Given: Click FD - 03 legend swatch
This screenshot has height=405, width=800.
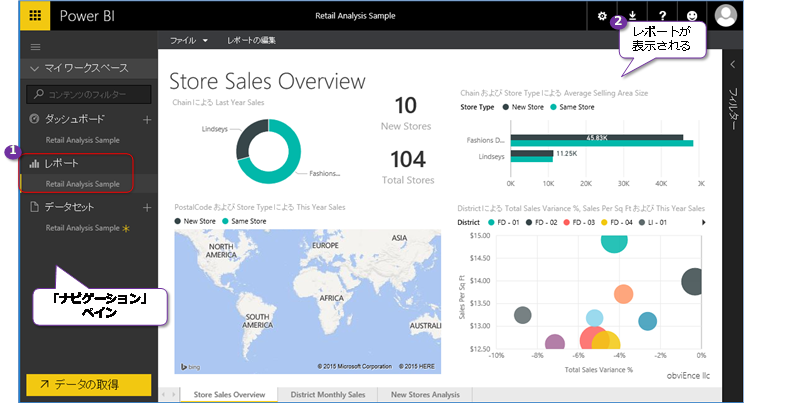Looking at the screenshot, I should tap(566, 222).
